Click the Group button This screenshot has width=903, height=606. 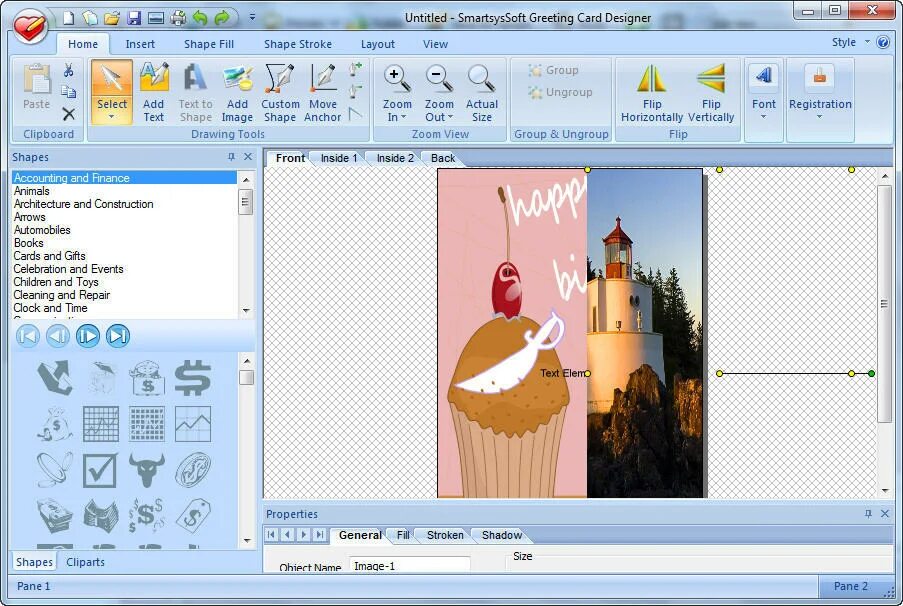pyautogui.click(x=553, y=70)
